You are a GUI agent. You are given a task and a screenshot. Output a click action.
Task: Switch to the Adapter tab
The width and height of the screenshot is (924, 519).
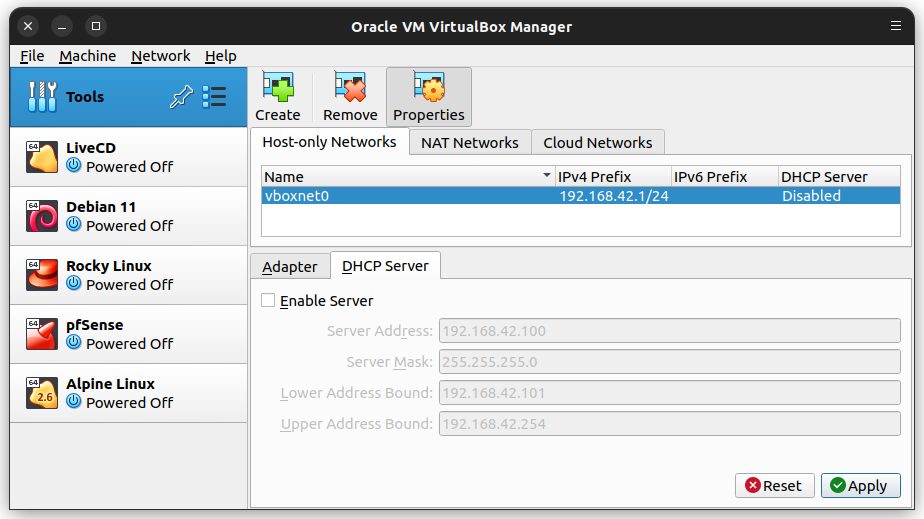click(x=290, y=267)
